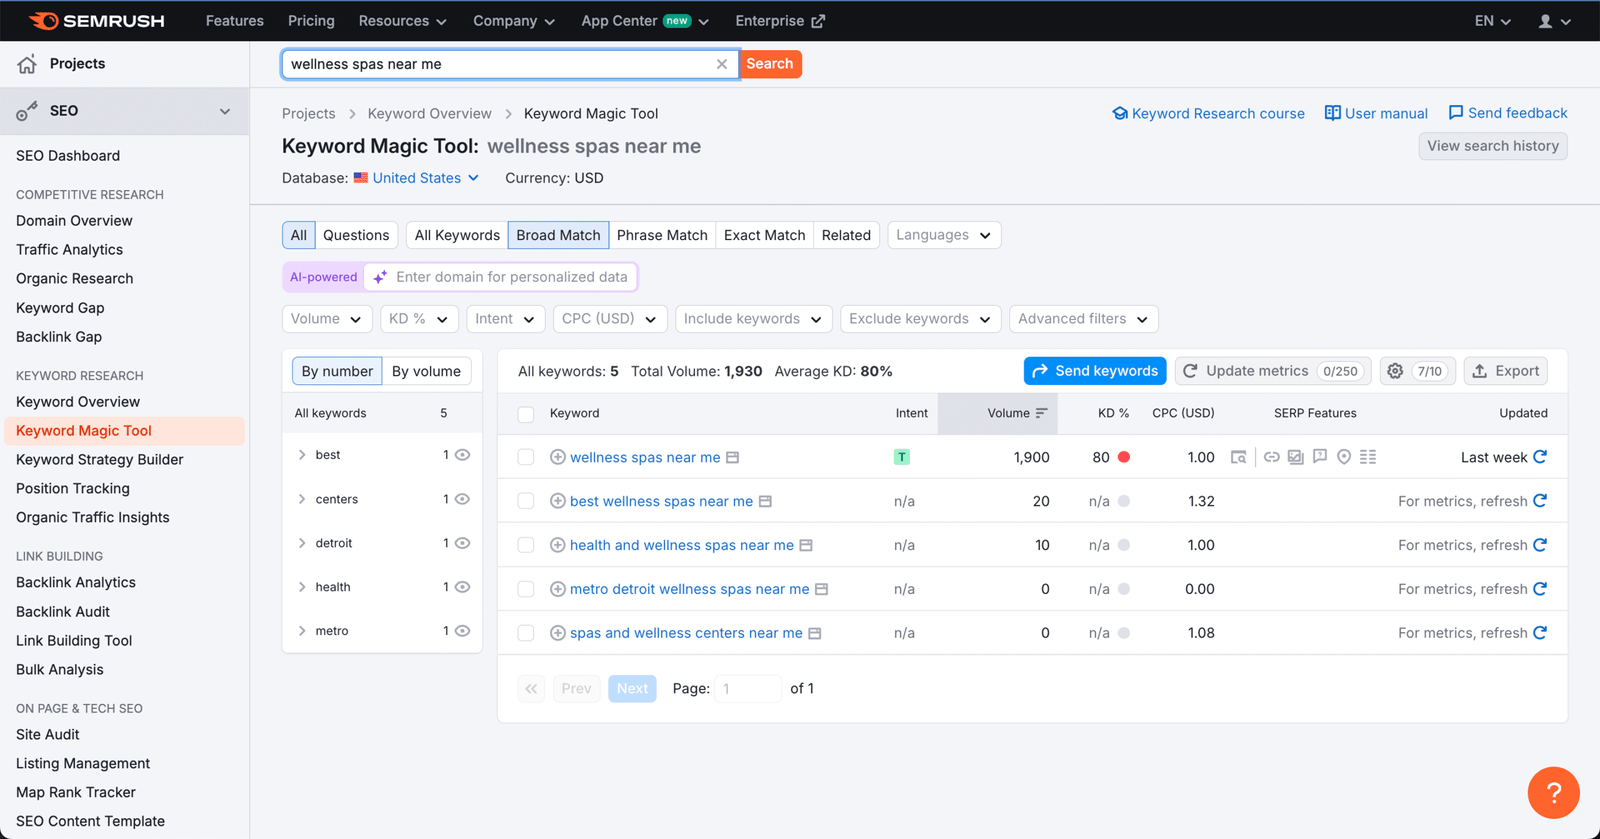
Task: Select the Questions tab
Action: click(x=356, y=235)
